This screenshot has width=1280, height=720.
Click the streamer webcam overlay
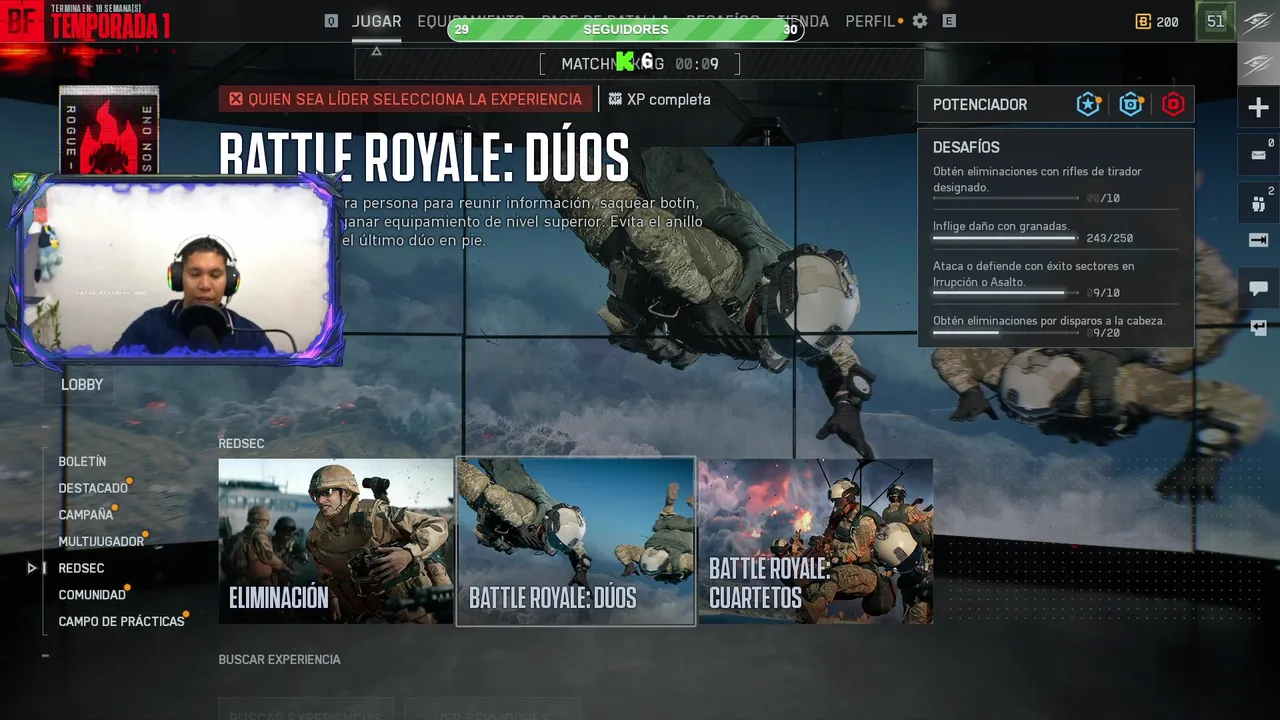tap(177, 268)
